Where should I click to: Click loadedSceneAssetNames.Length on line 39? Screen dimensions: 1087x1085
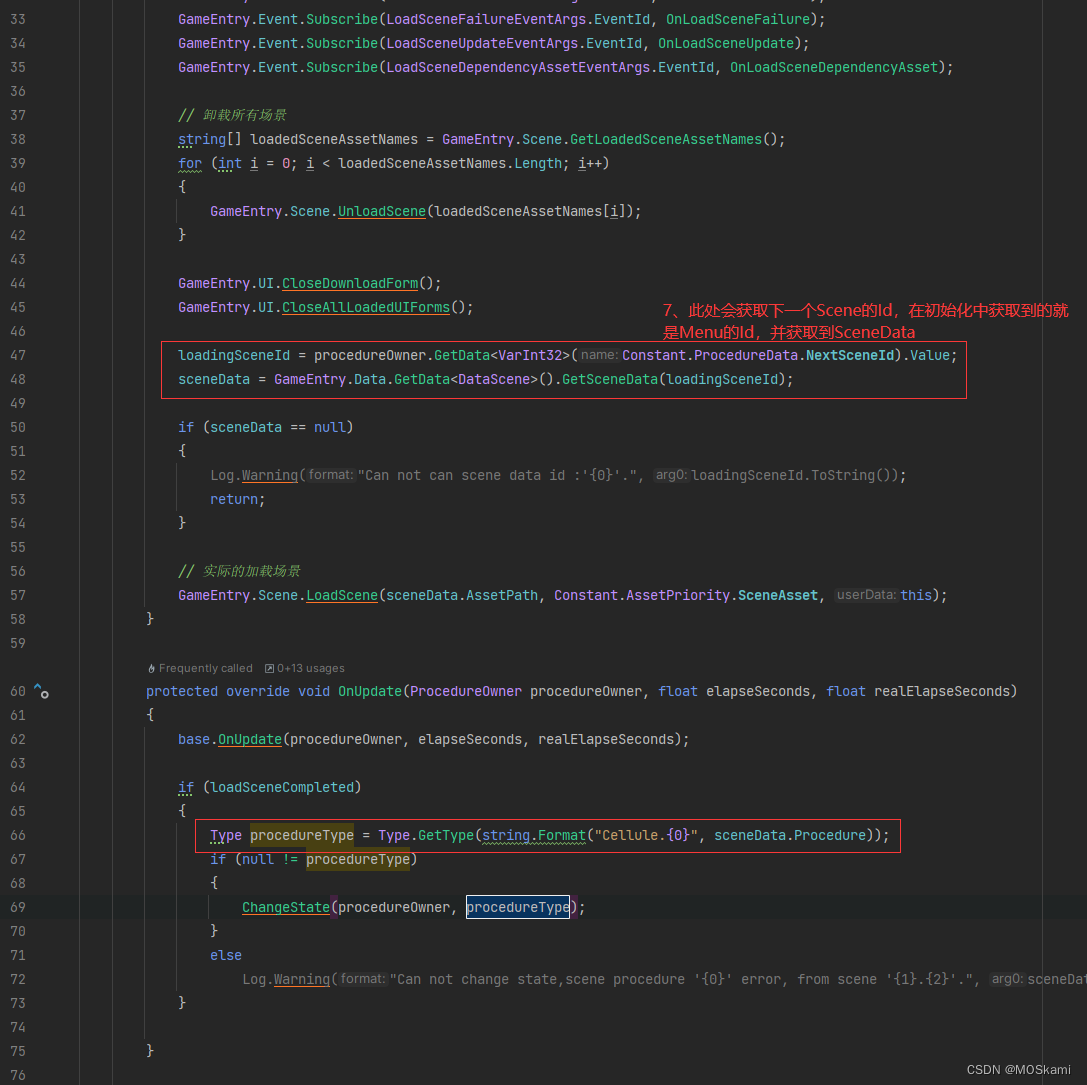pyautogui.click(x=450, y=164)
